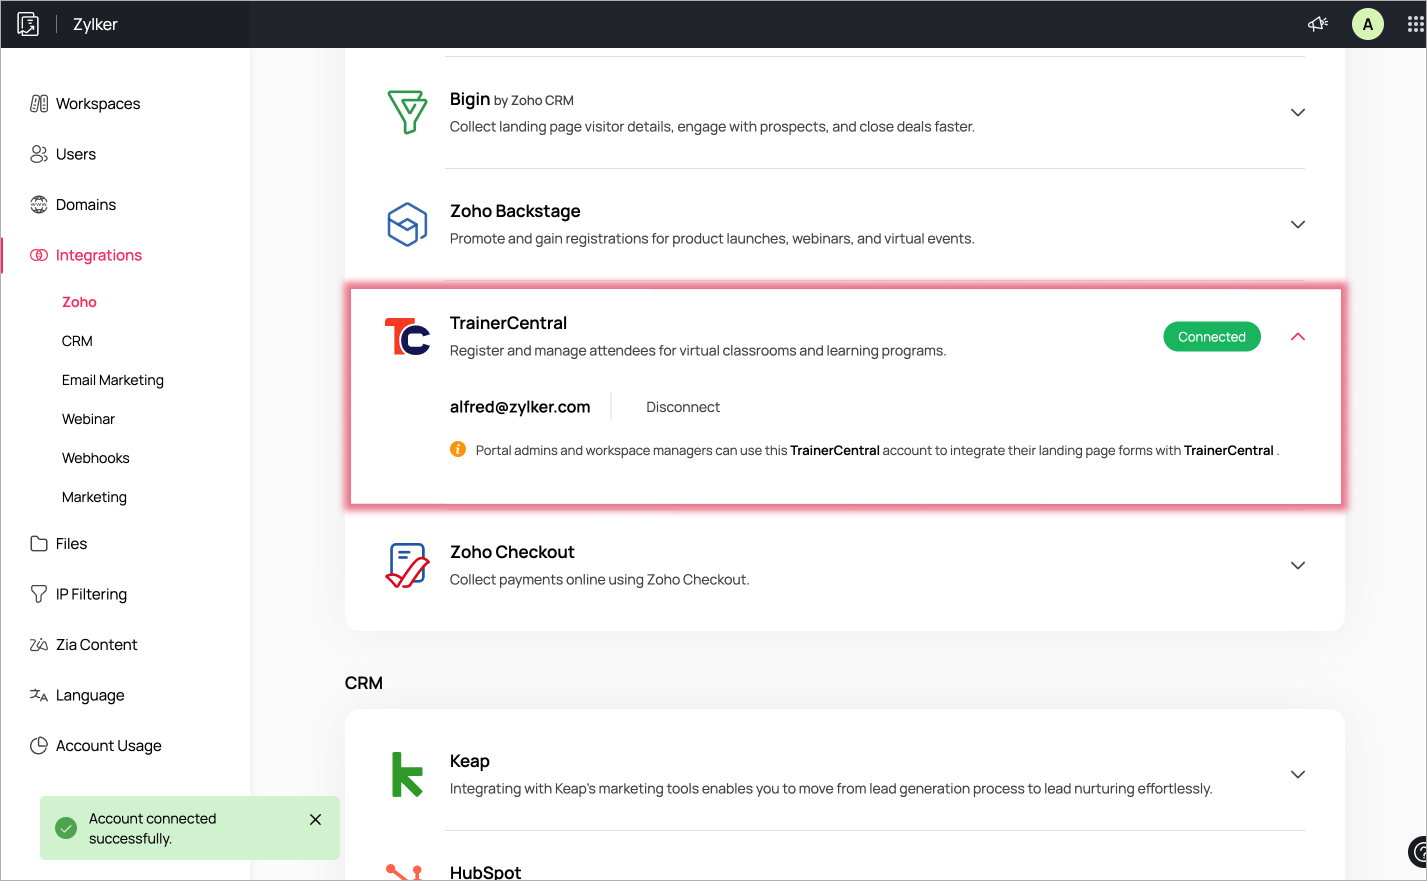Image resolution: width=1427 pixels, height=881 pixels.
Task: Click the Zoho LandingPage logo icon
Action: click(28, 24)
